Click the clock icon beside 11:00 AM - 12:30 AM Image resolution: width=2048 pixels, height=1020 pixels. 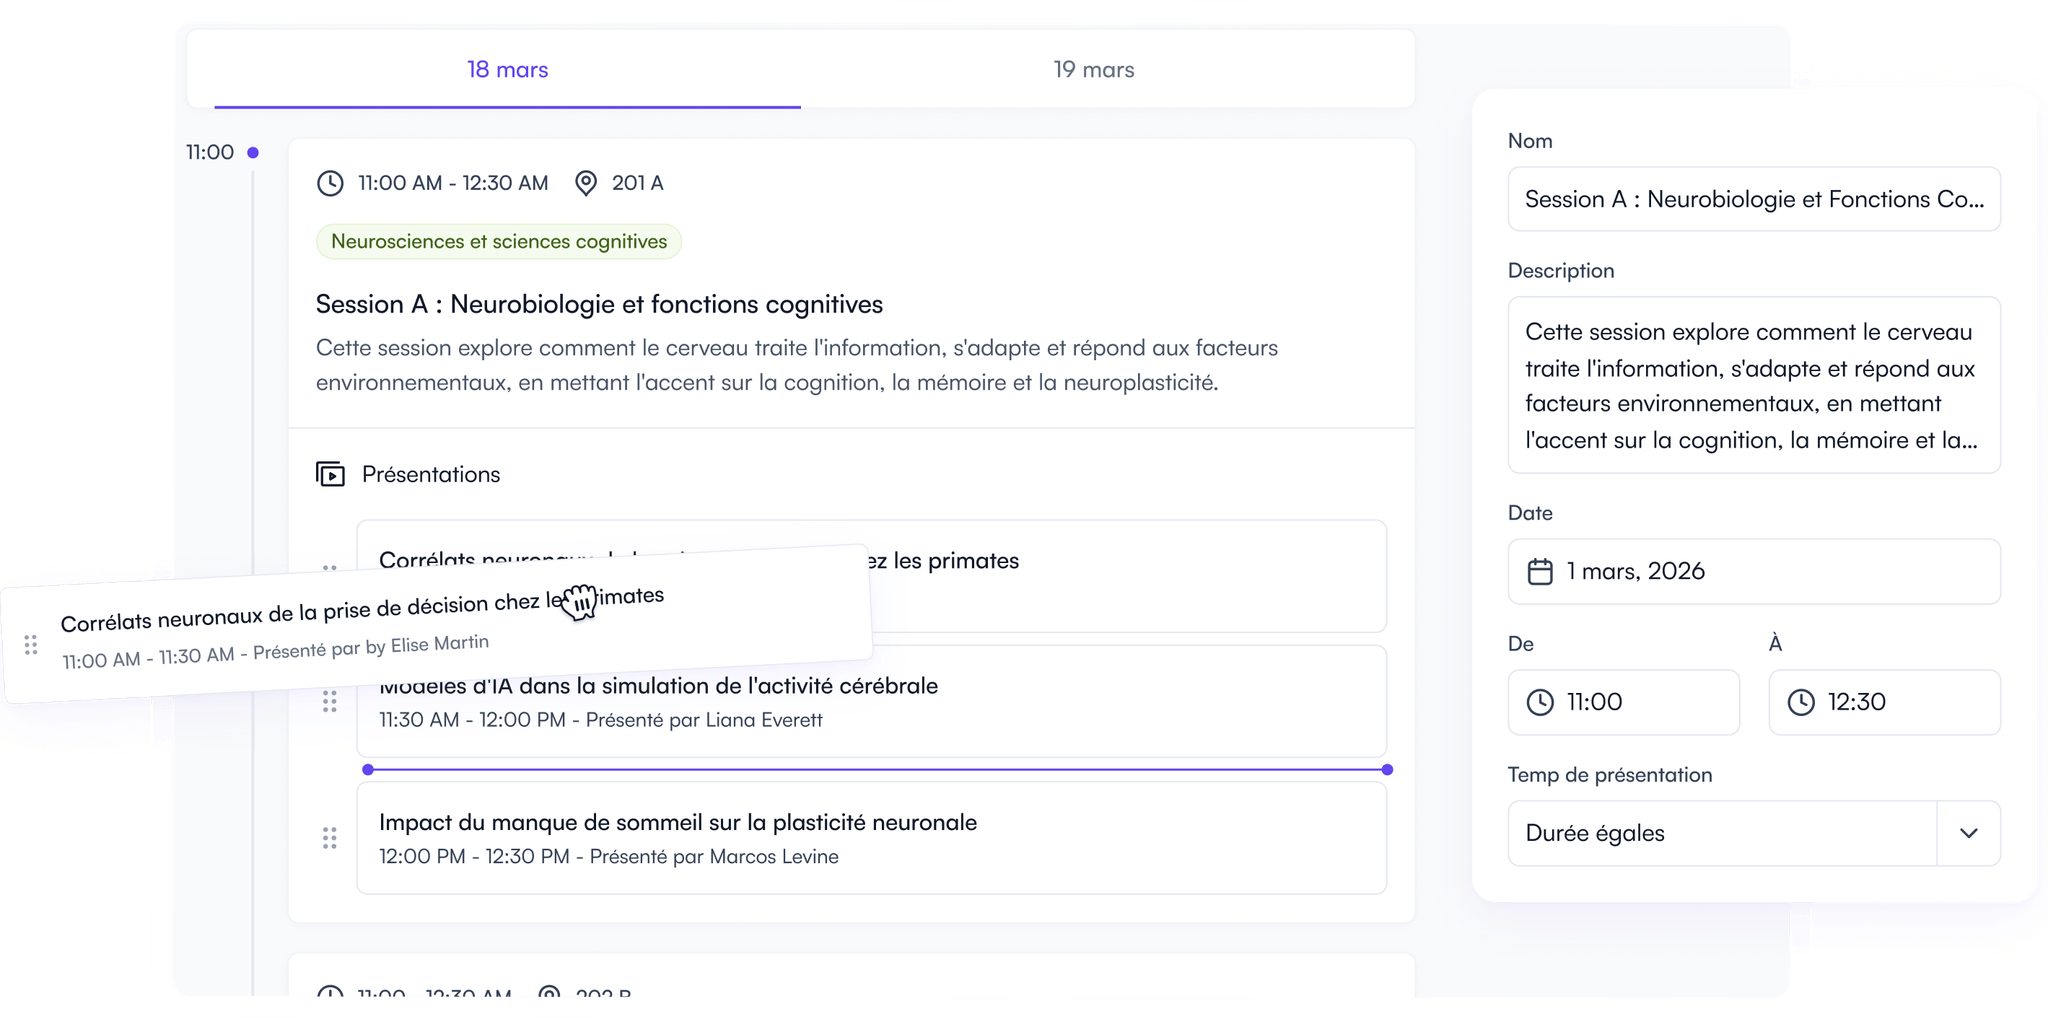tap(330, 183)
